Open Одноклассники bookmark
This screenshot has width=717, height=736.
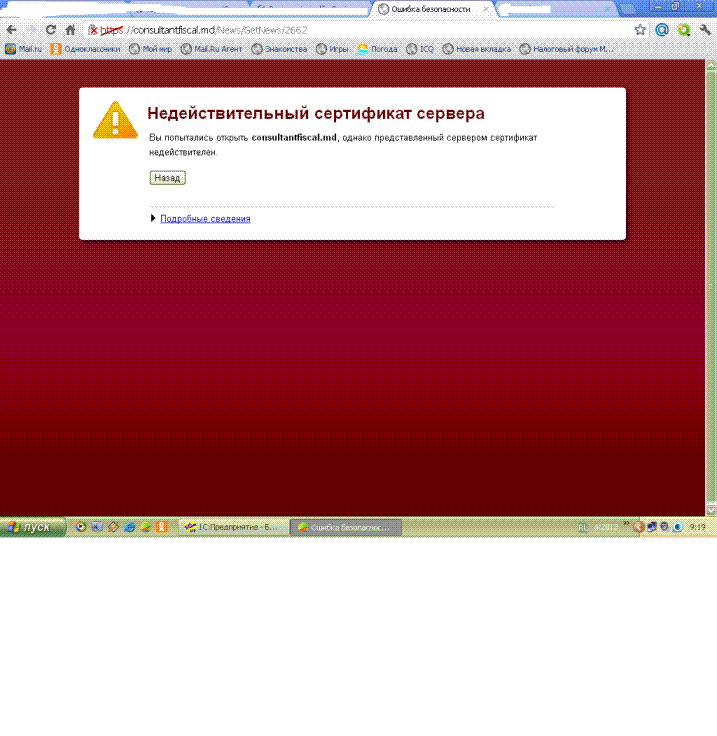click(85, 49)
